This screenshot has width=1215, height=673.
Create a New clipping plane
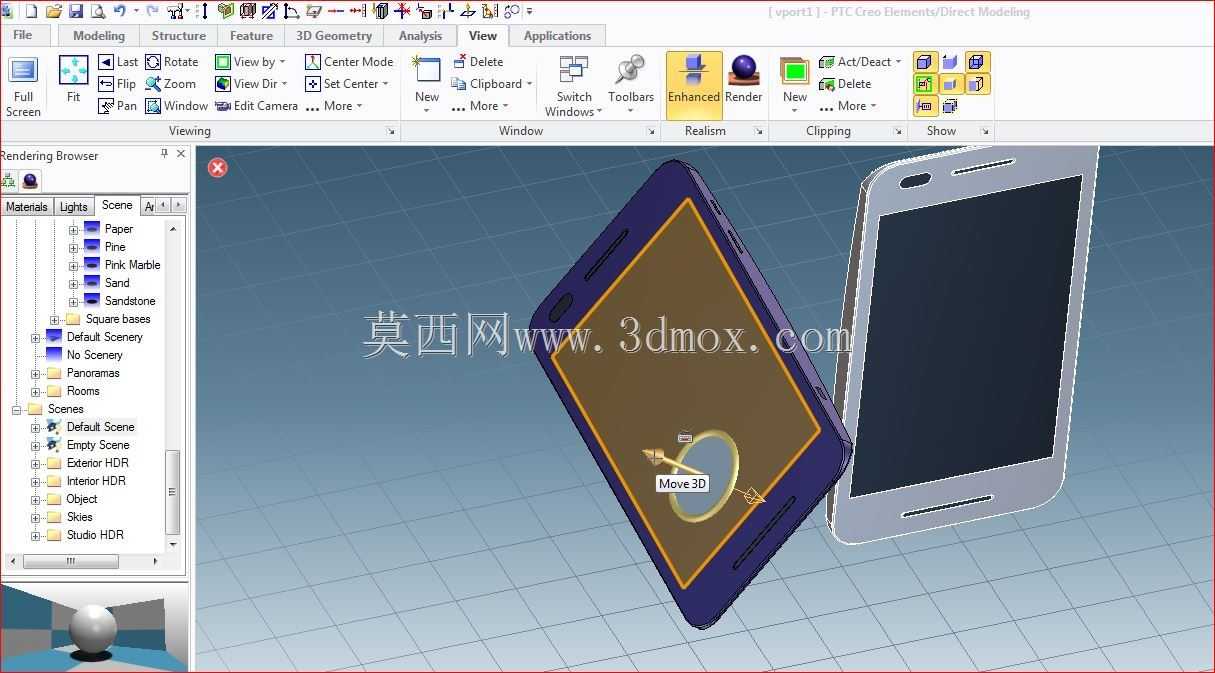point(795,82)
